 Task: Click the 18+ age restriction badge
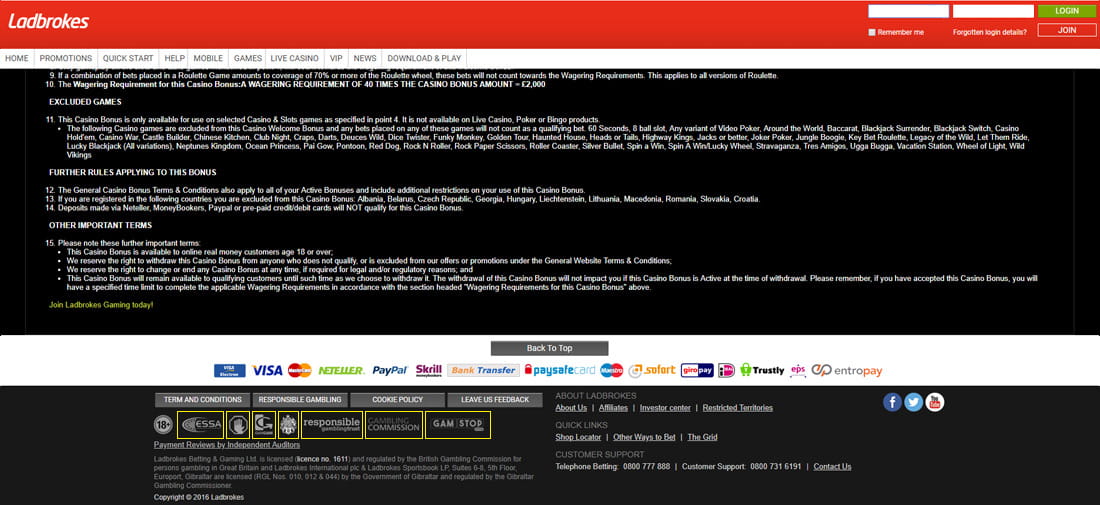[163, 425]
